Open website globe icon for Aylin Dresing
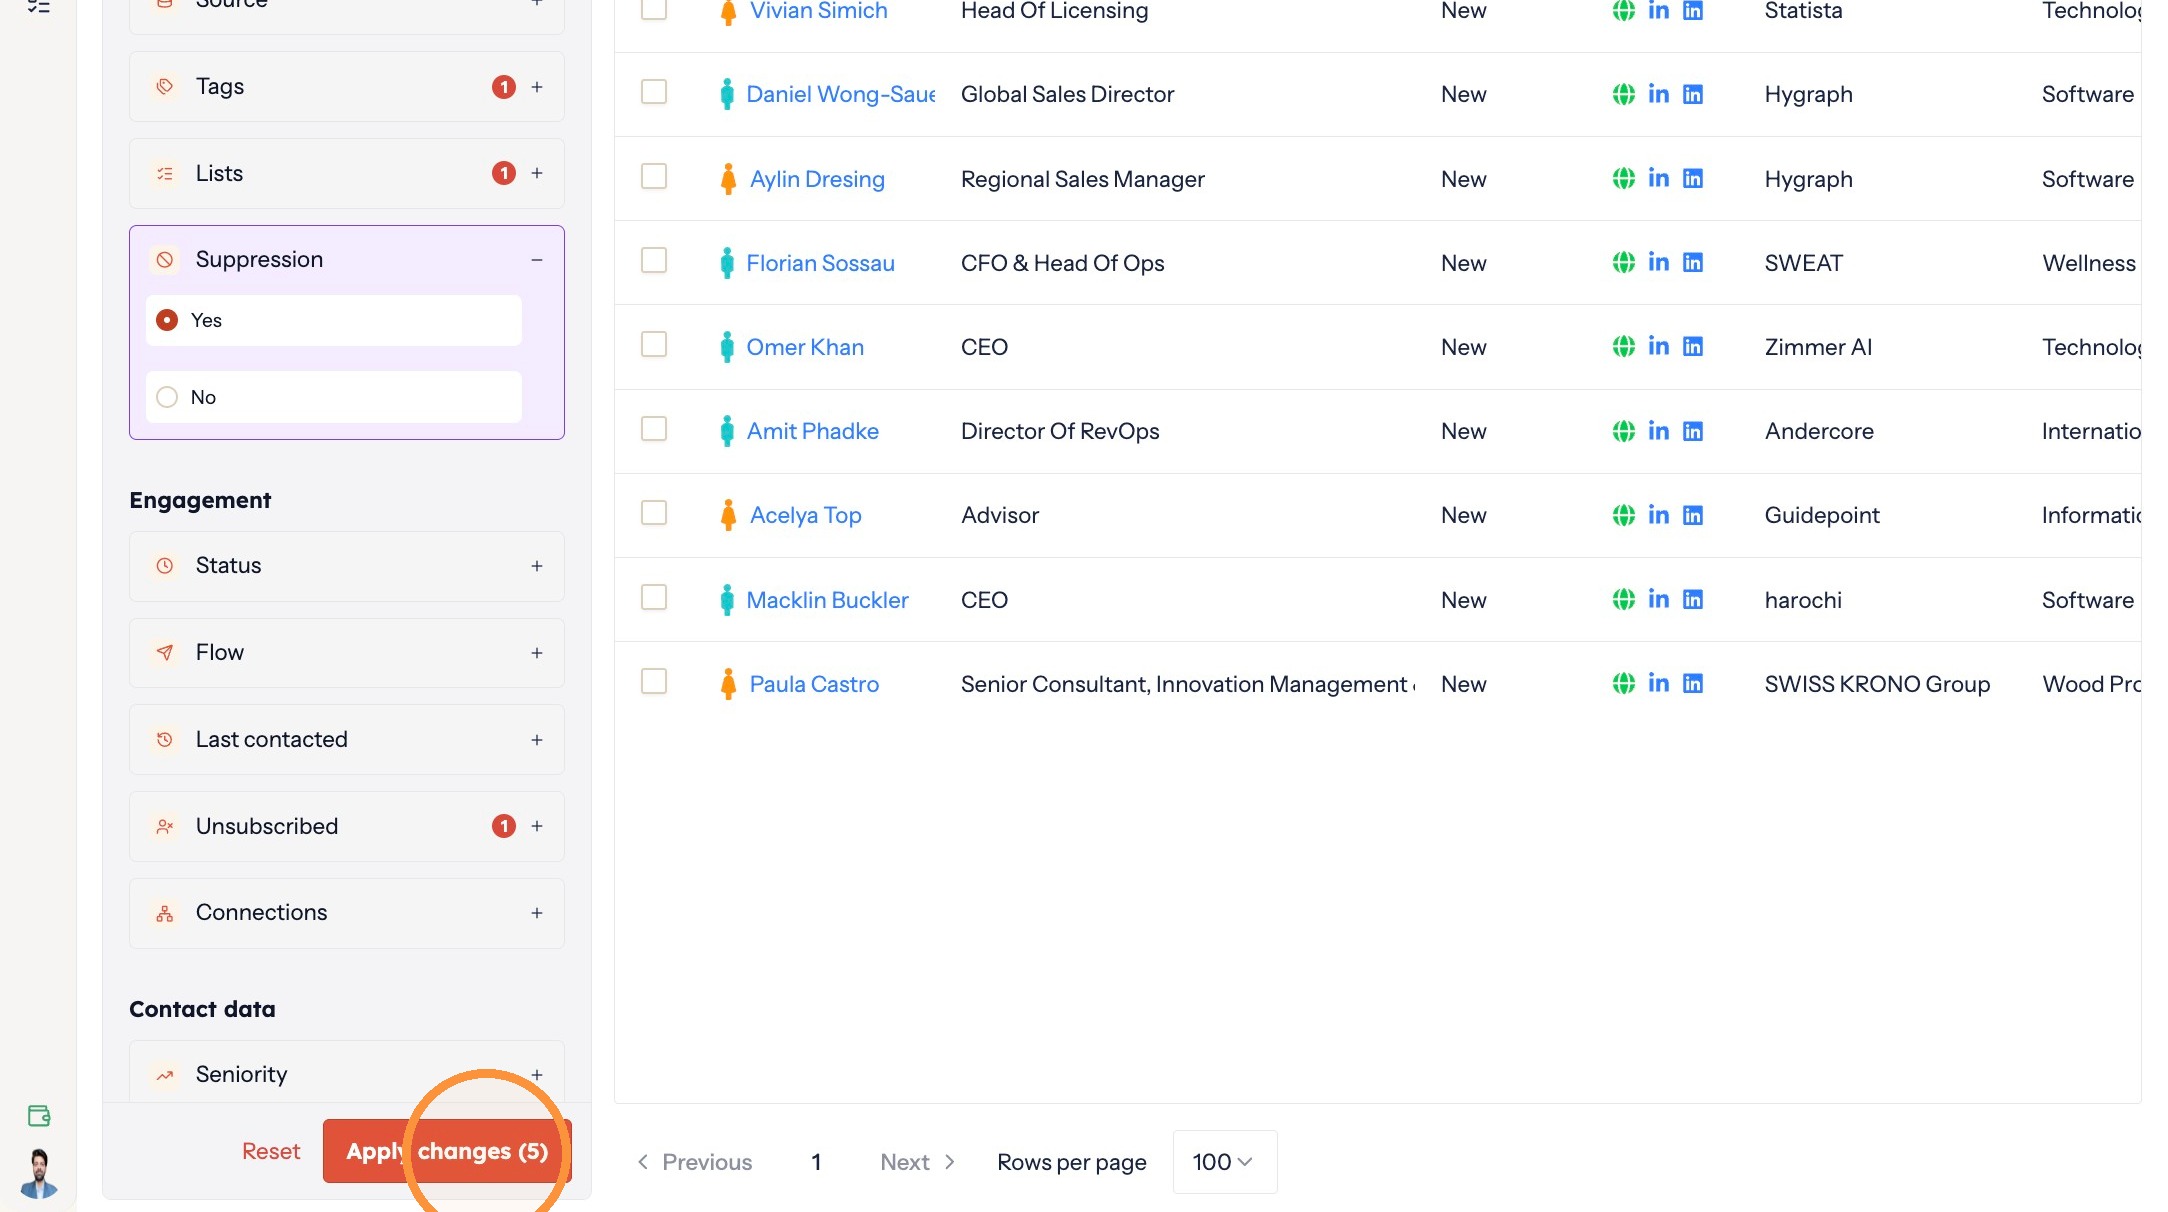Screen dimensions: 2168x1212 click(1624, 179)
